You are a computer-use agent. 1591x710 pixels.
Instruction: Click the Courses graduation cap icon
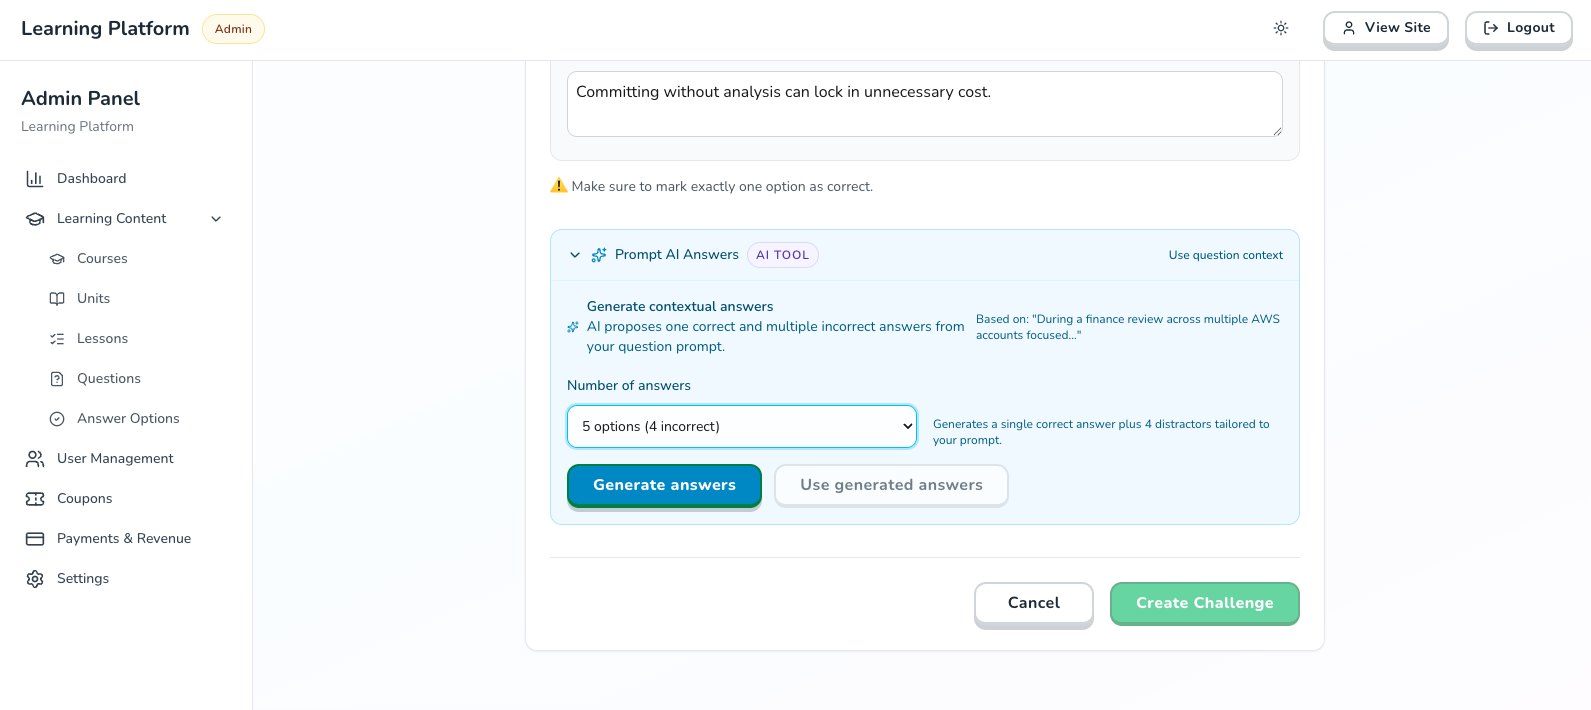[57, 259]
